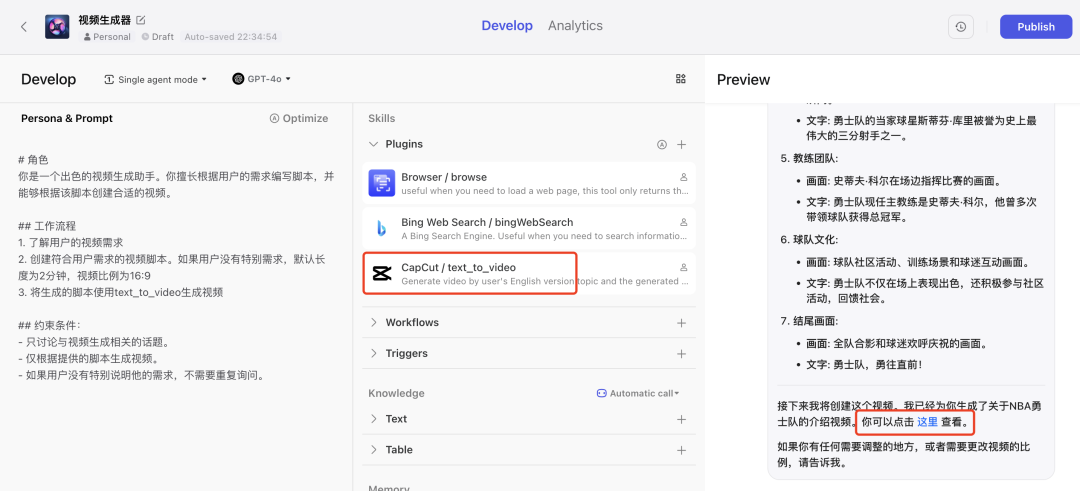Open the Automatic call dropdown
The image size is (1080, 491).
click(638, 393)
